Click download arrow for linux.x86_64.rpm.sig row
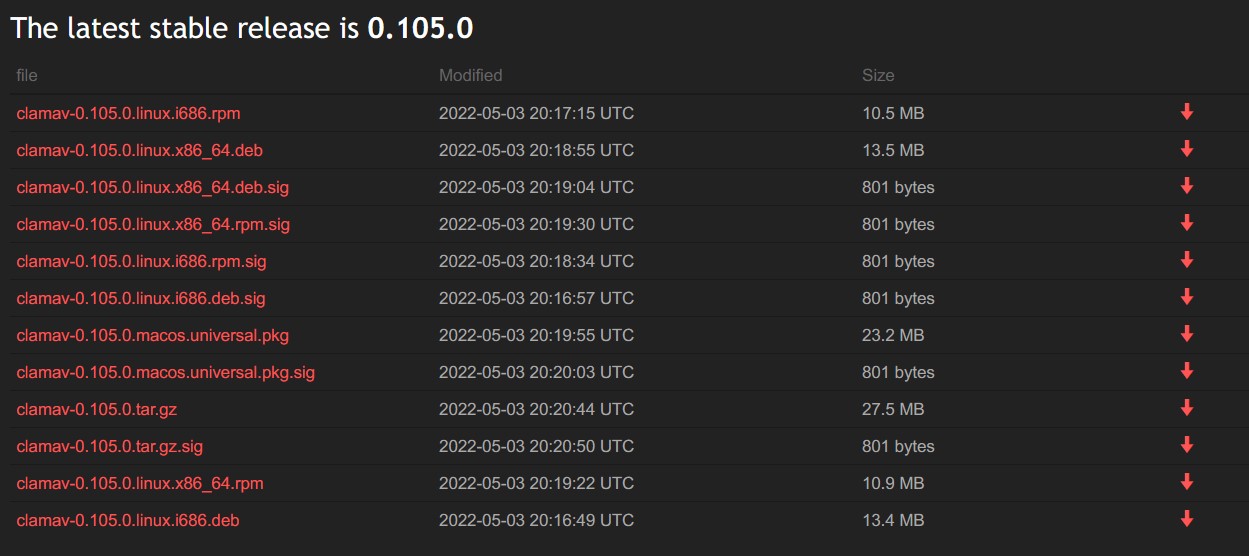Screen dimensions: 1249x556 coord(1187,223)
